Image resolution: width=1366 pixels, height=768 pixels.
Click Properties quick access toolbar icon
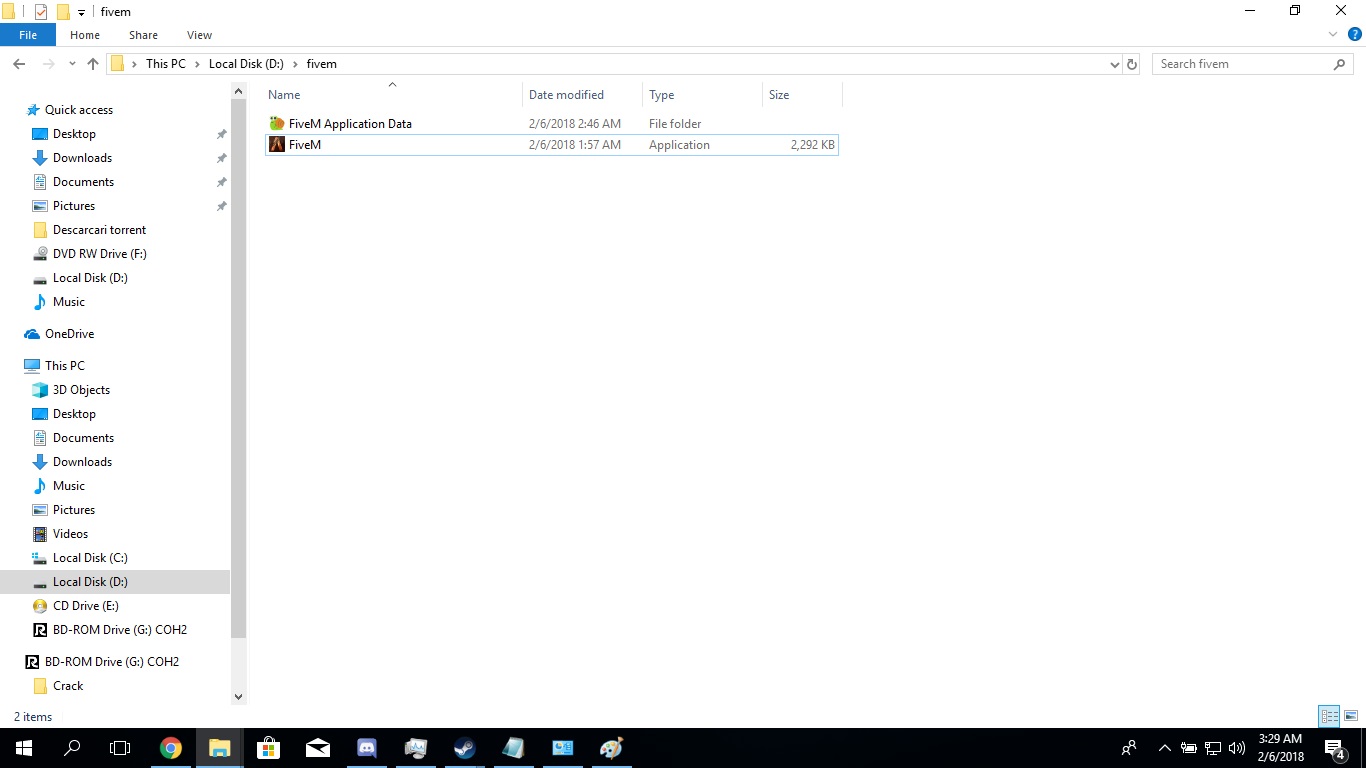click(x=41, y=12)
